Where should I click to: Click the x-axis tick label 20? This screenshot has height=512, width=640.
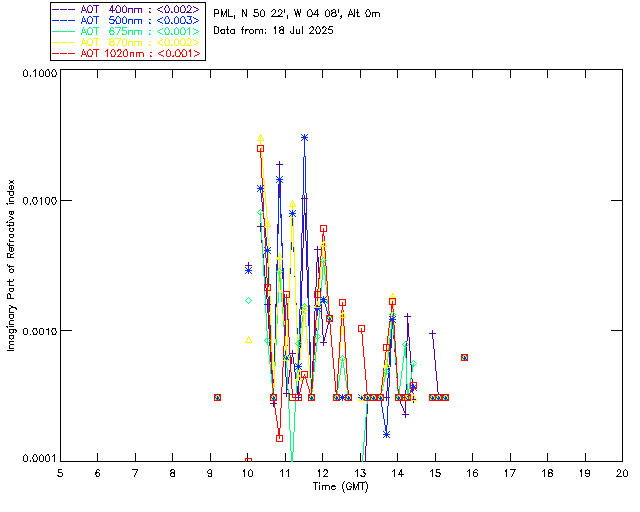click(x=622, y=473)
